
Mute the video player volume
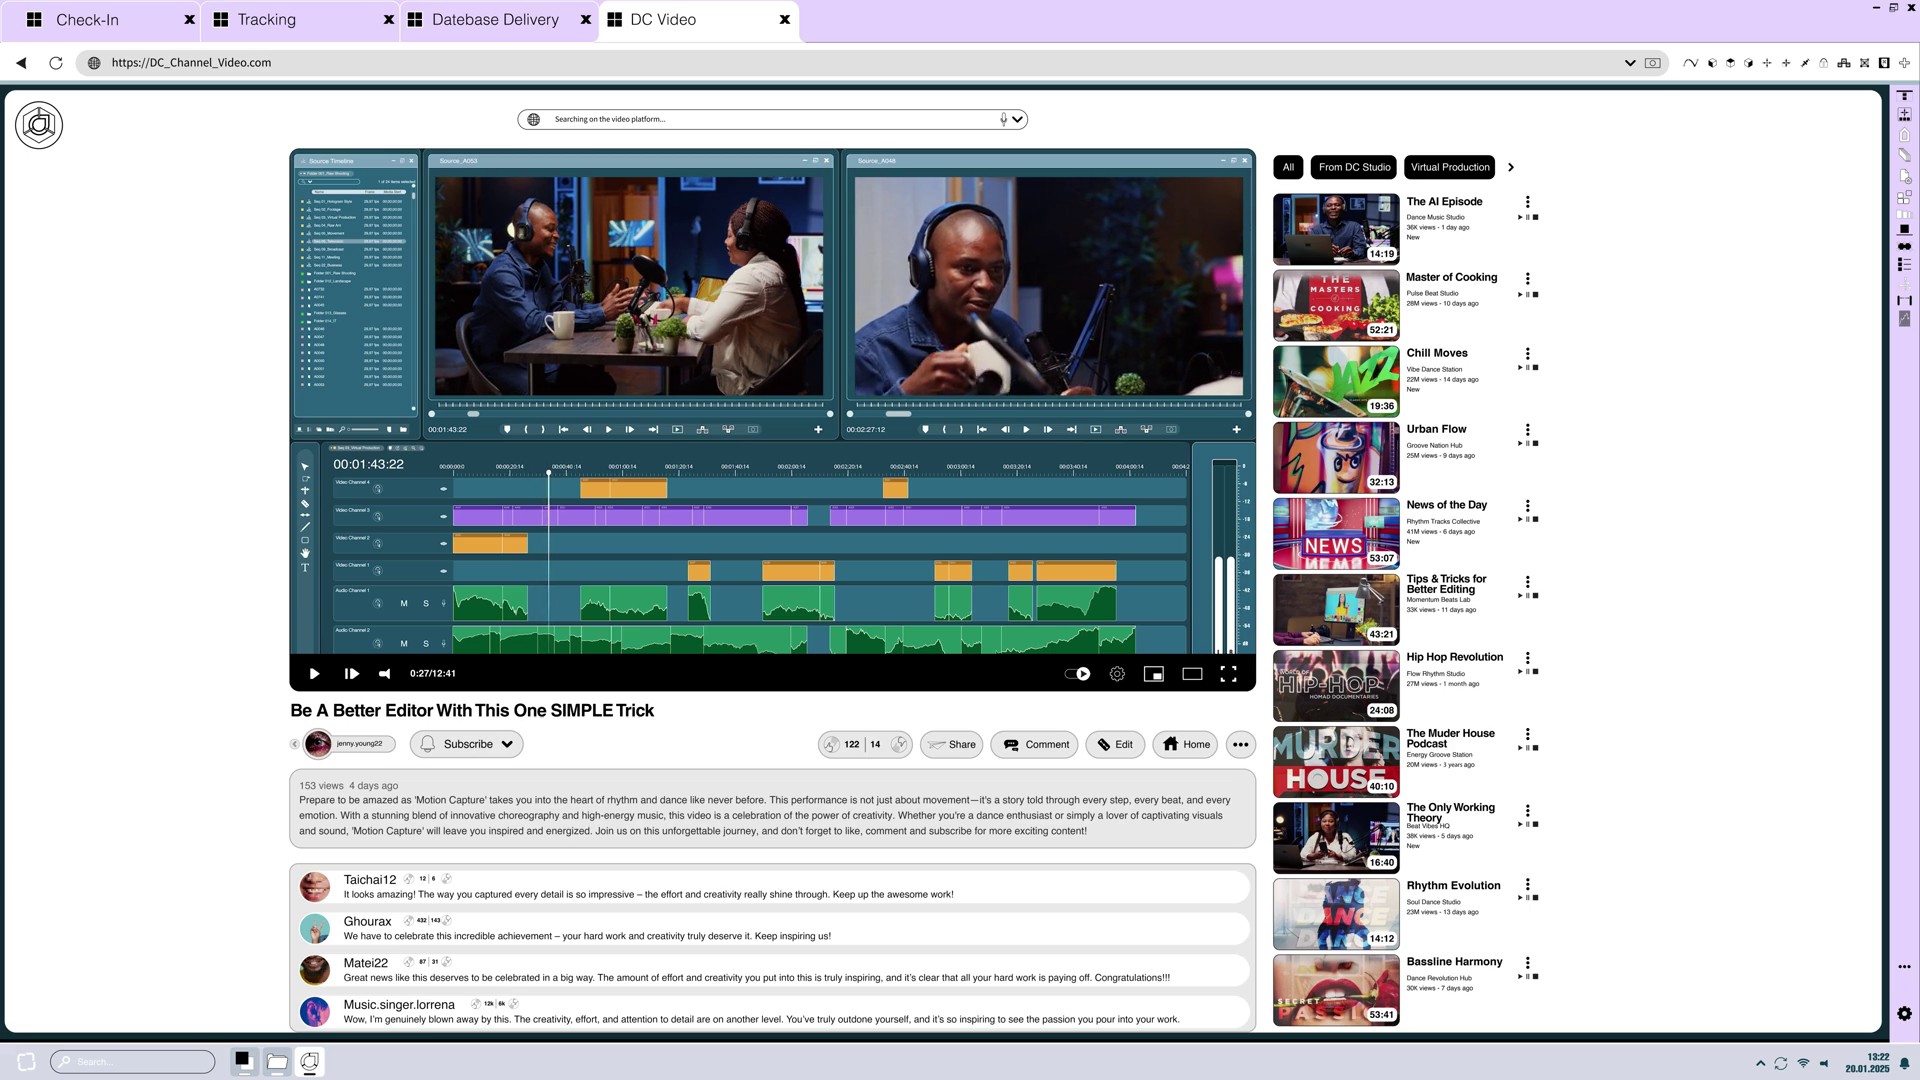click(x=385, y=674)
